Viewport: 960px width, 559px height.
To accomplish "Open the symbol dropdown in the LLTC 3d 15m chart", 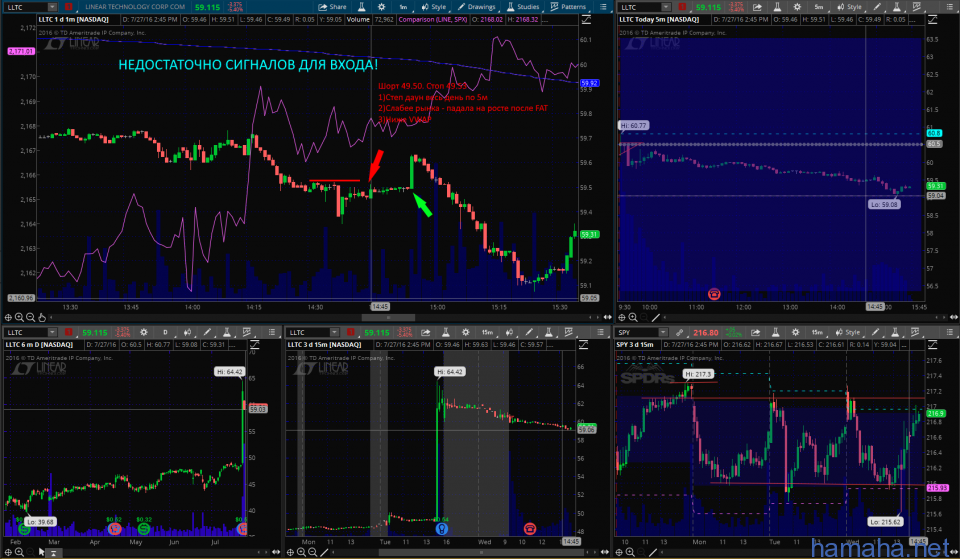I will click(x=334, y=332).
